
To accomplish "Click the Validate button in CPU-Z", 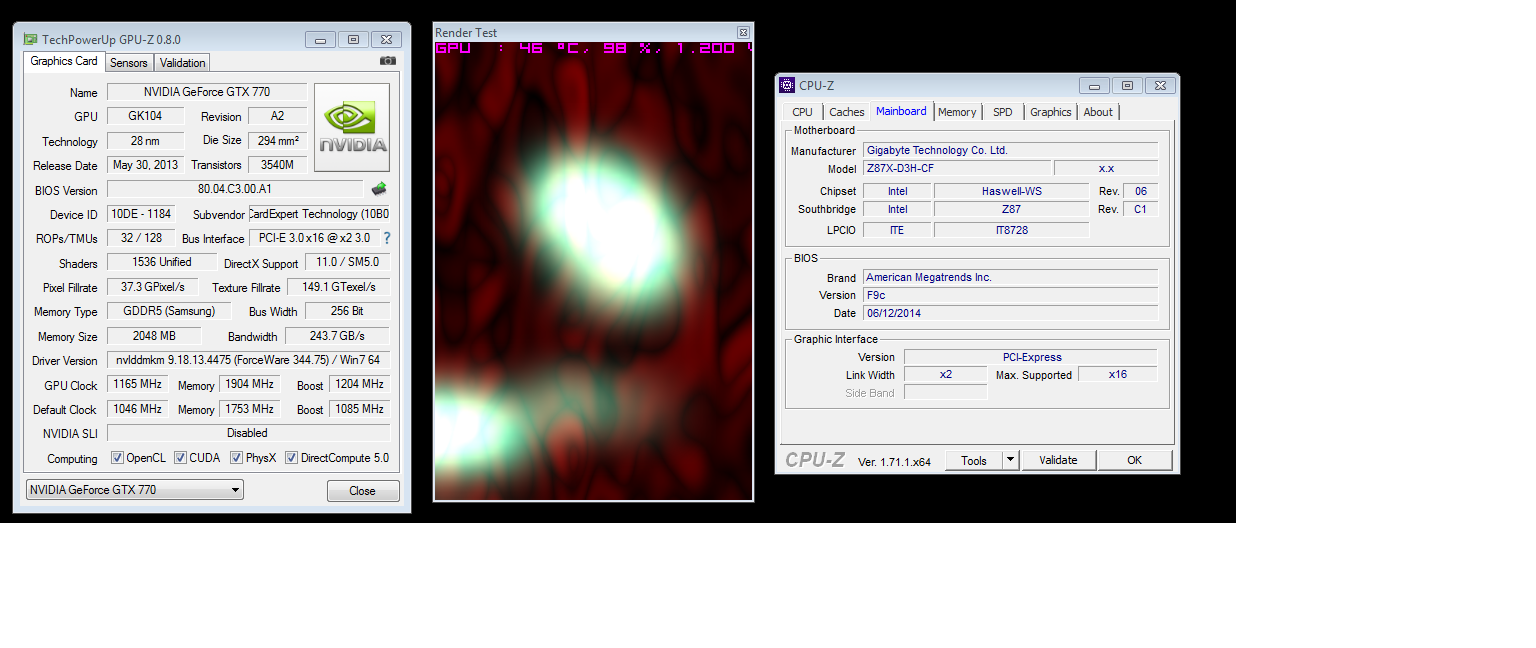I will (x=1058, y=460).
